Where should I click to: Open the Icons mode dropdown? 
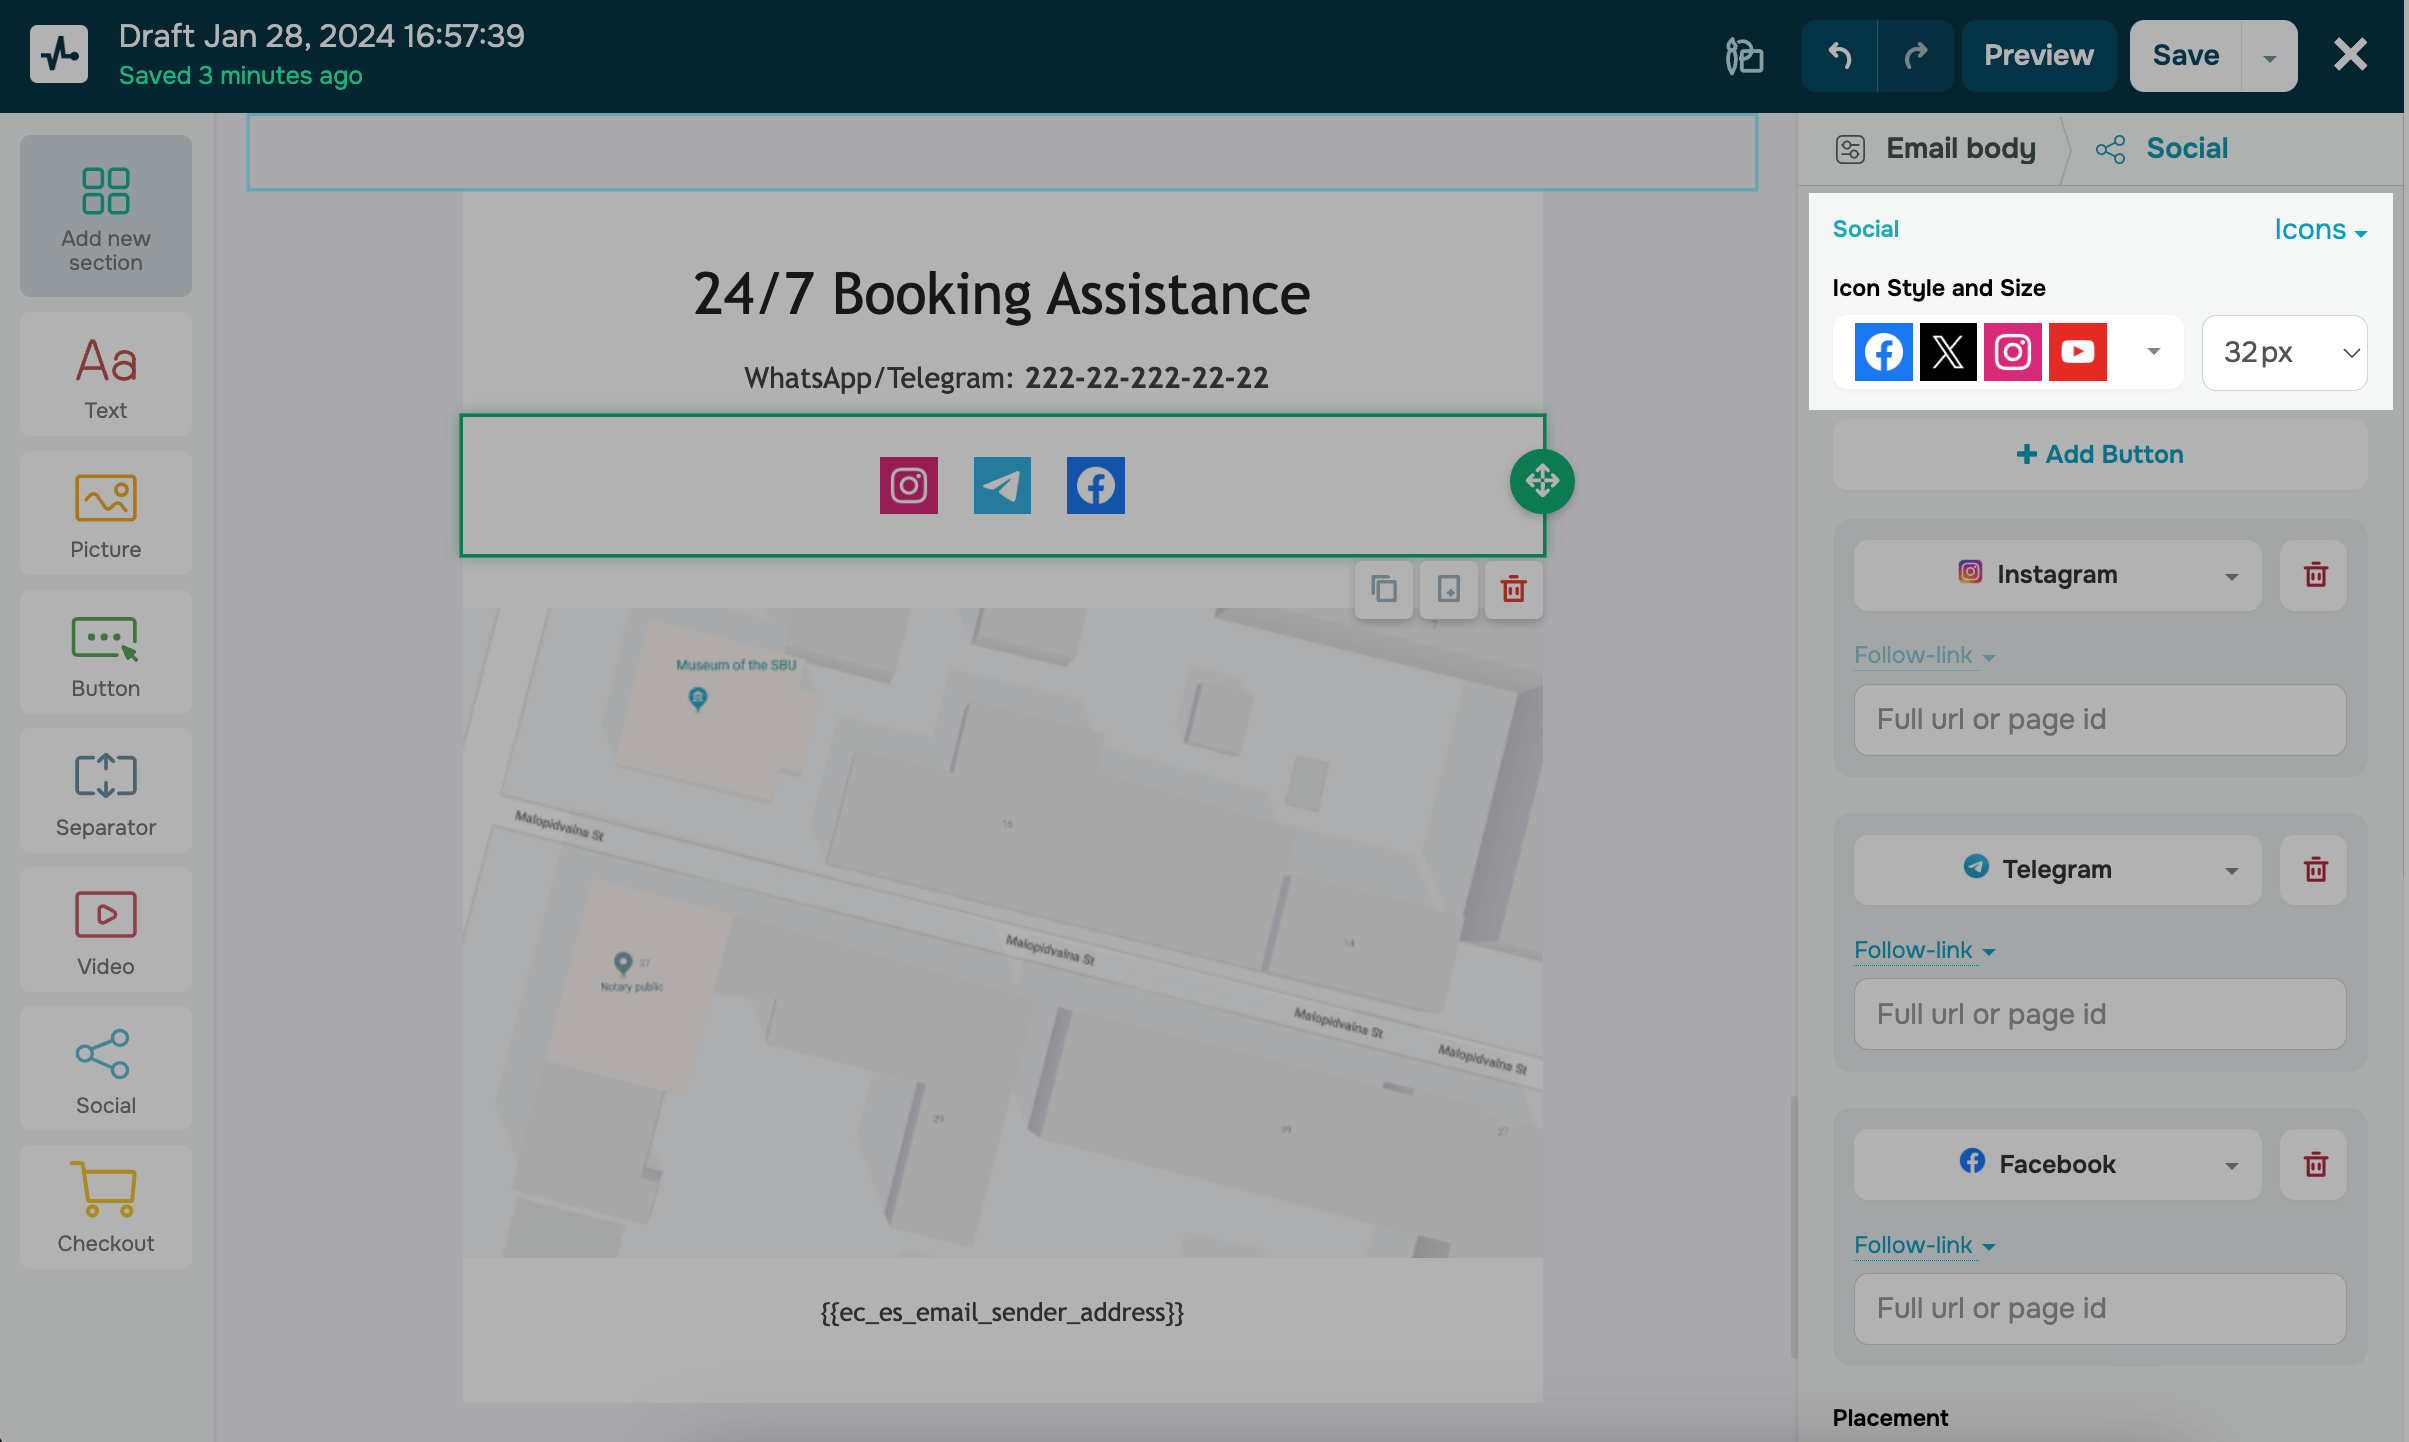(x=2319, y=230)
